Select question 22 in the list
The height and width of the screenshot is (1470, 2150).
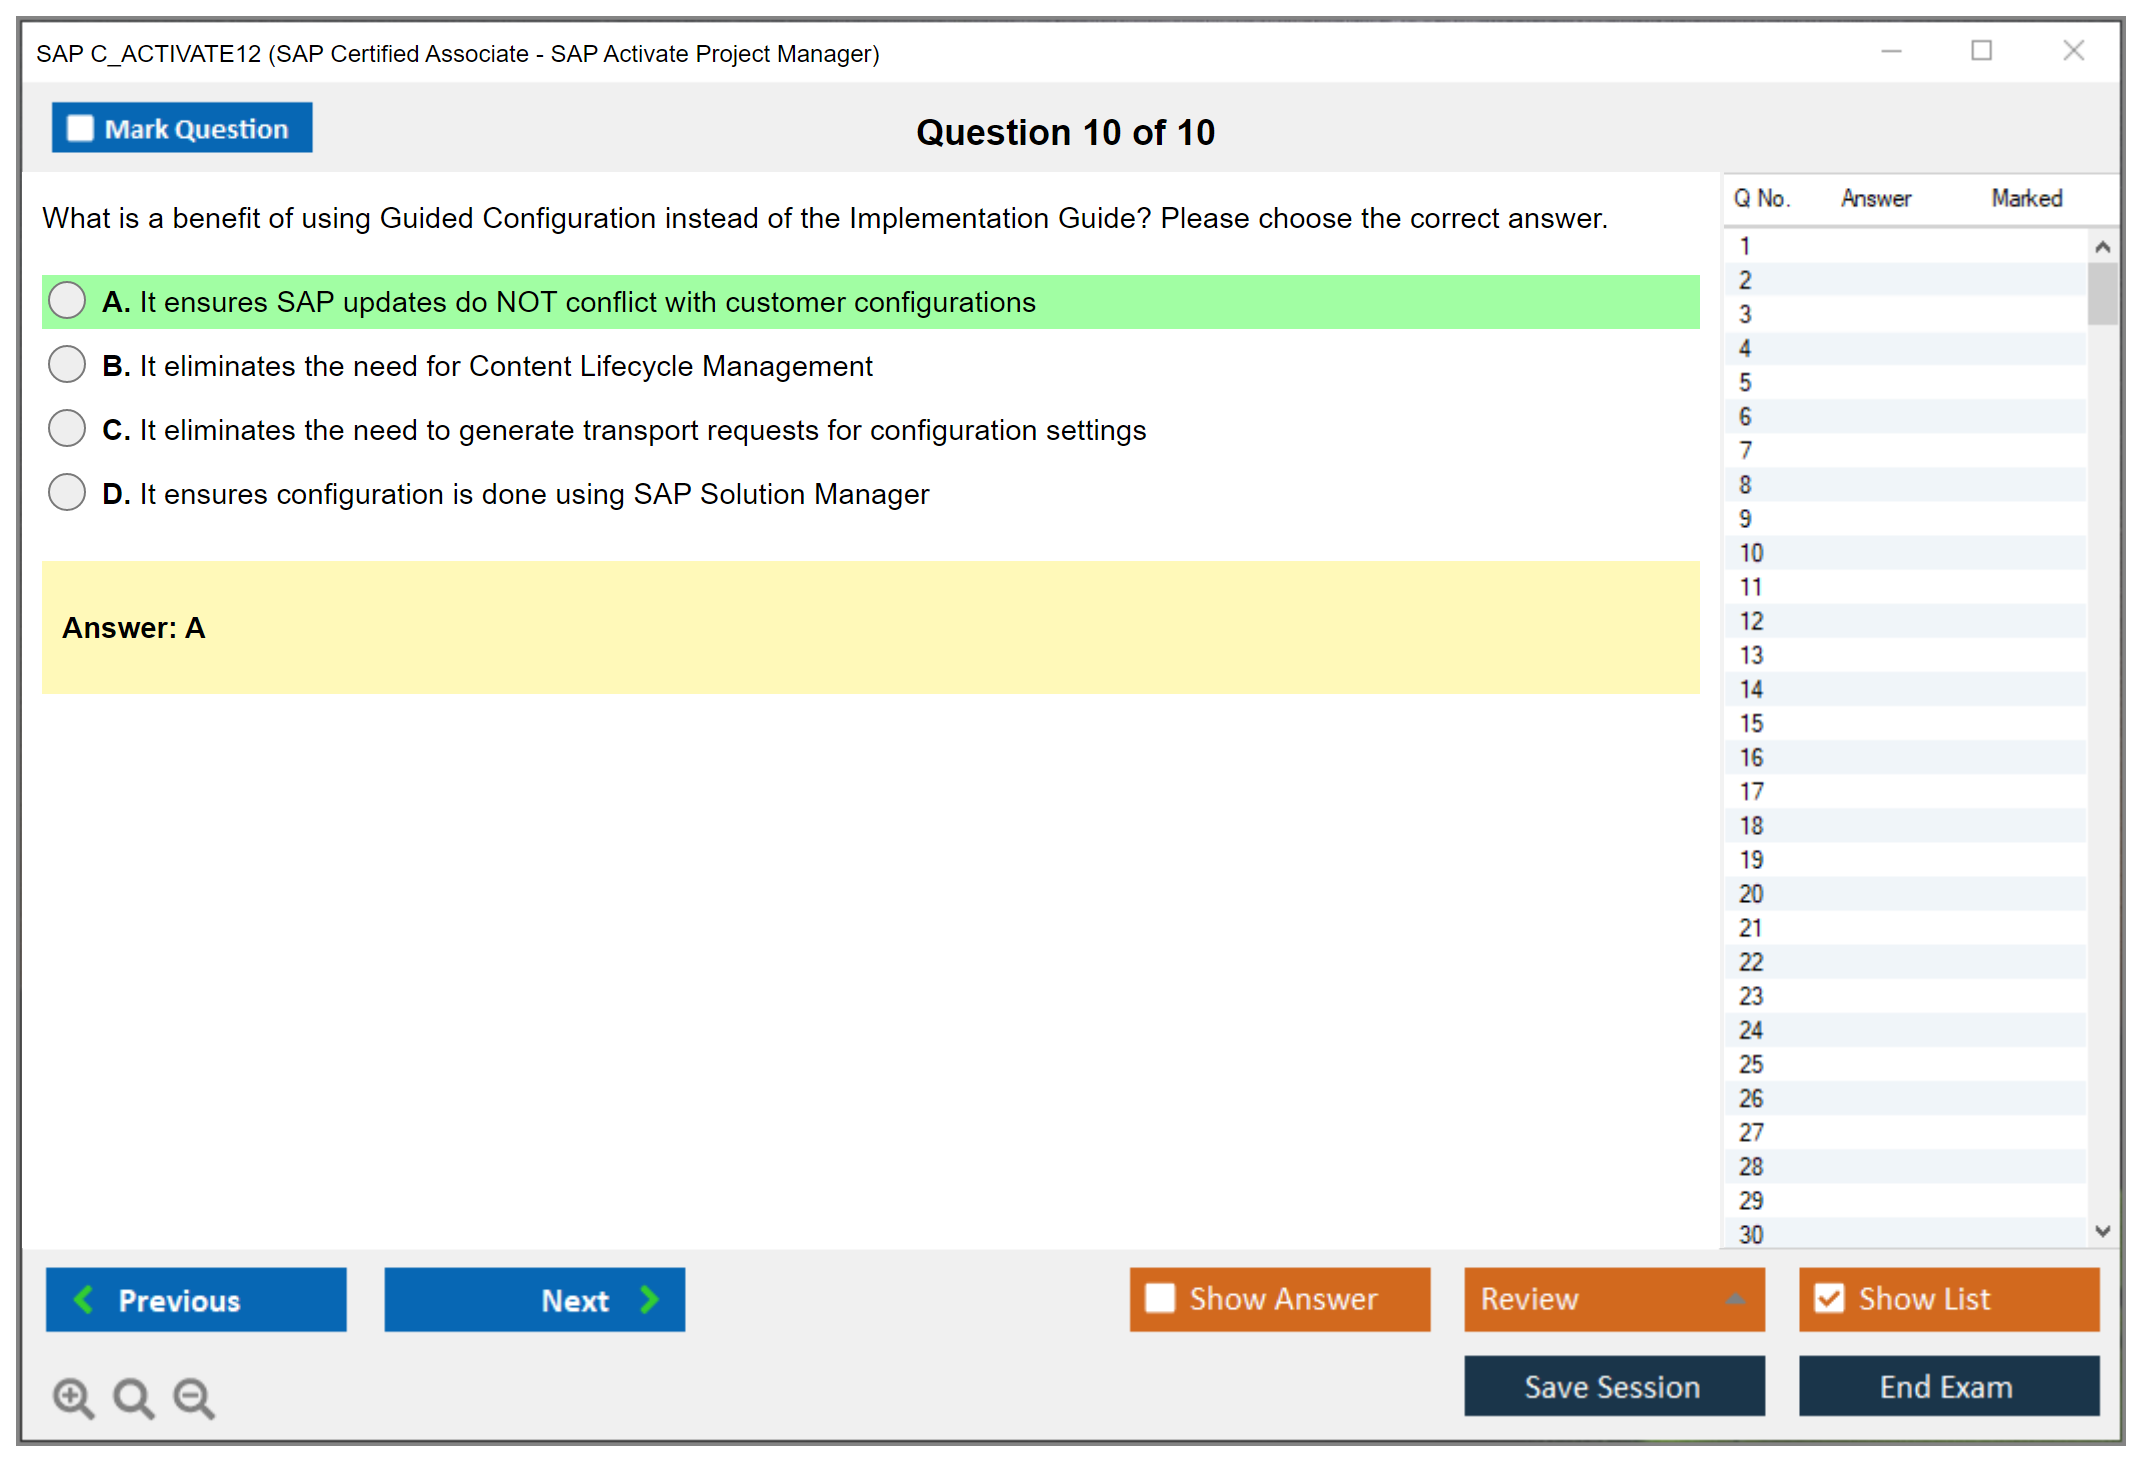coord(1751,962)
